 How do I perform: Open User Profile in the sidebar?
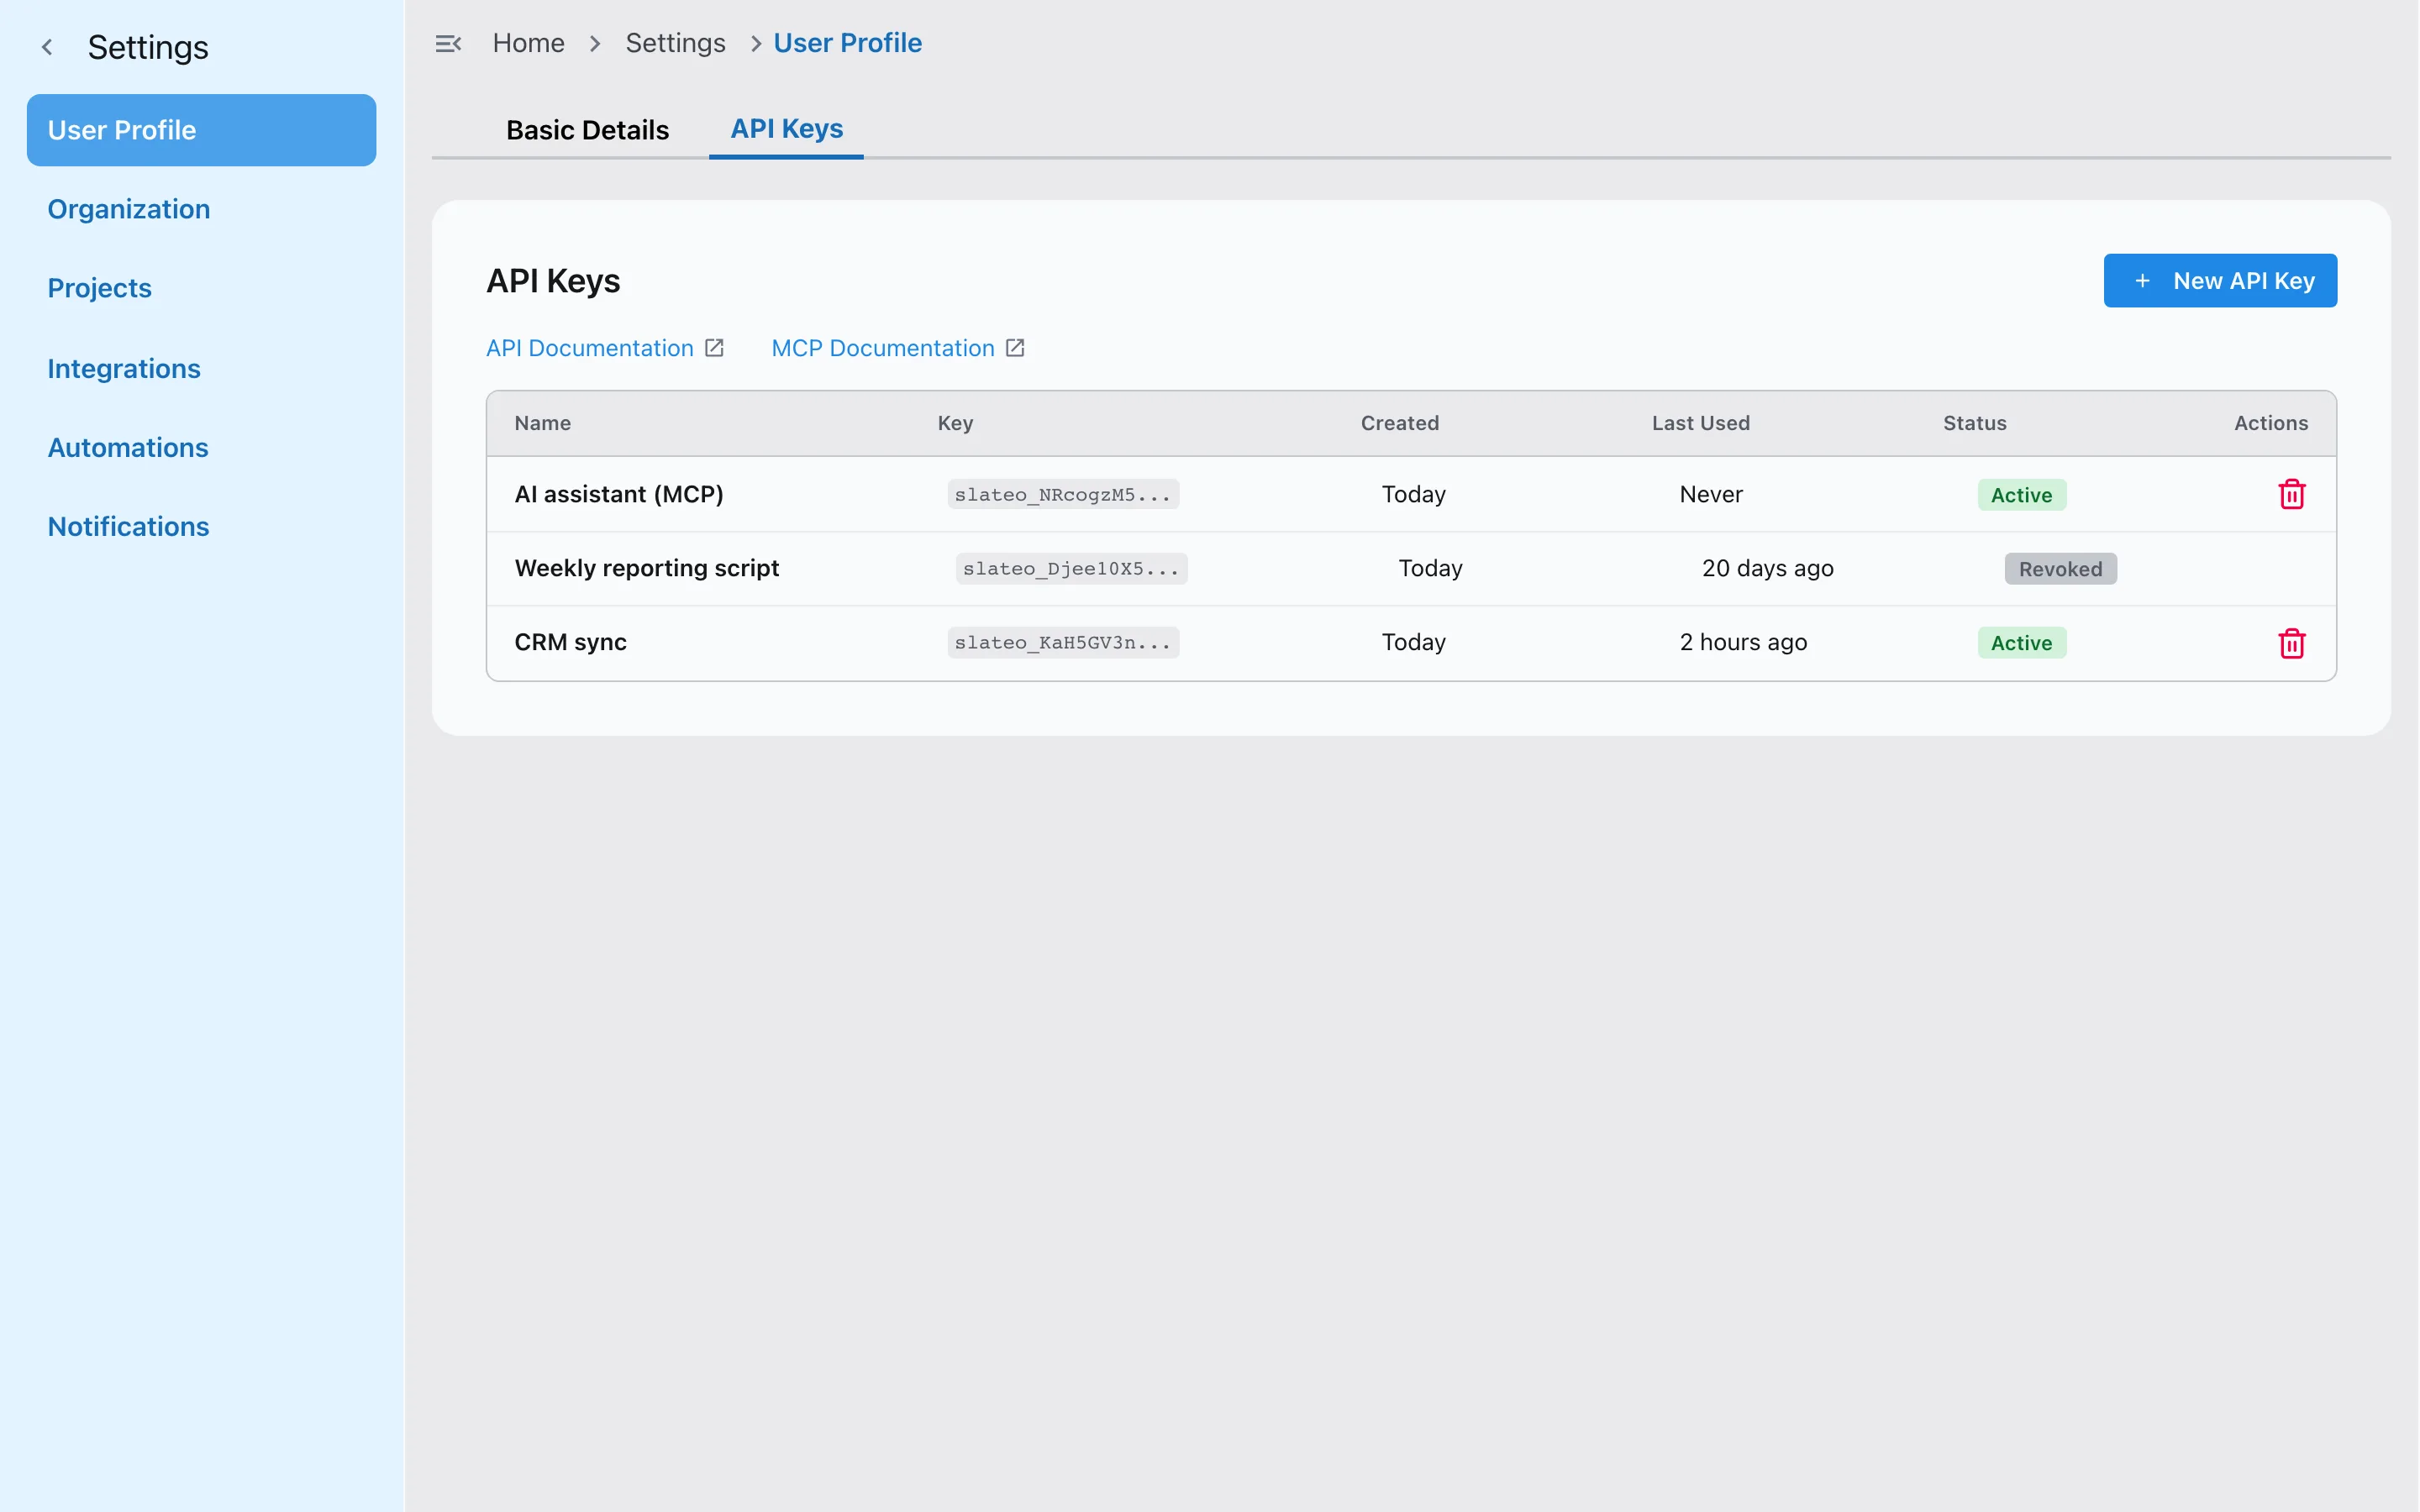[x=201, y=130]
